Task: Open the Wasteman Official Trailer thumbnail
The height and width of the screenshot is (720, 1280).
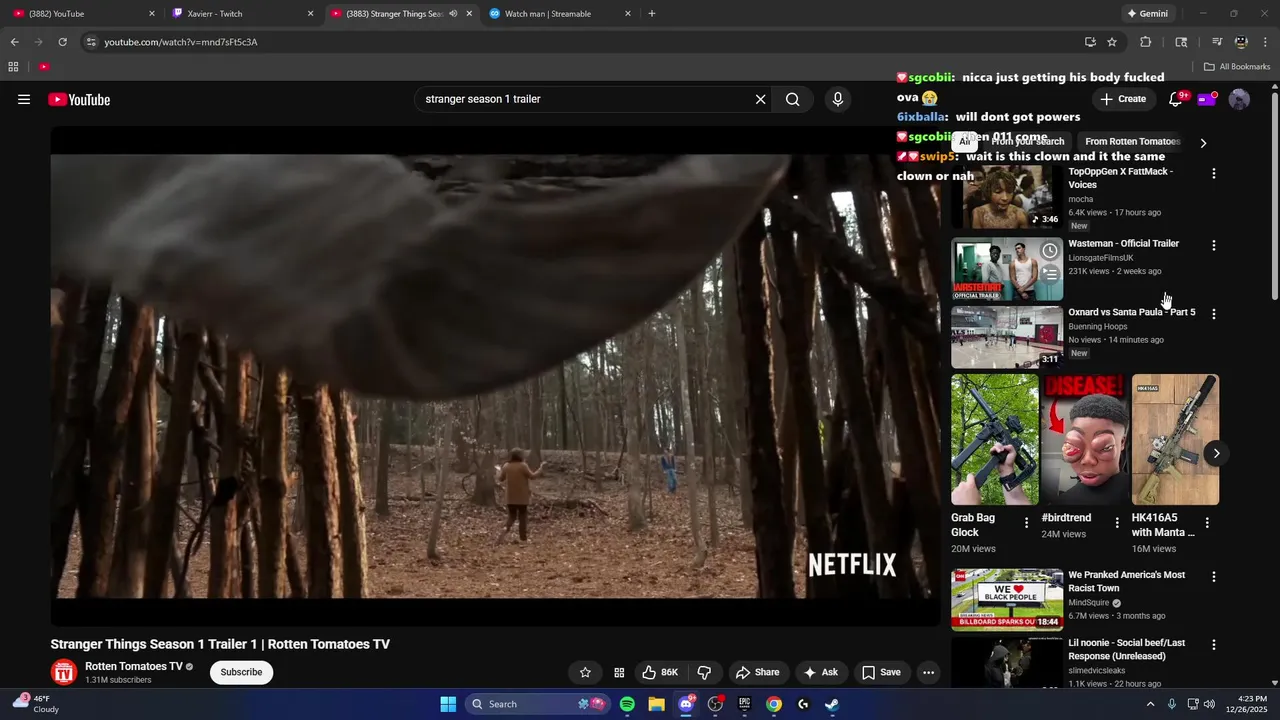Action: tap(1007, 269)
